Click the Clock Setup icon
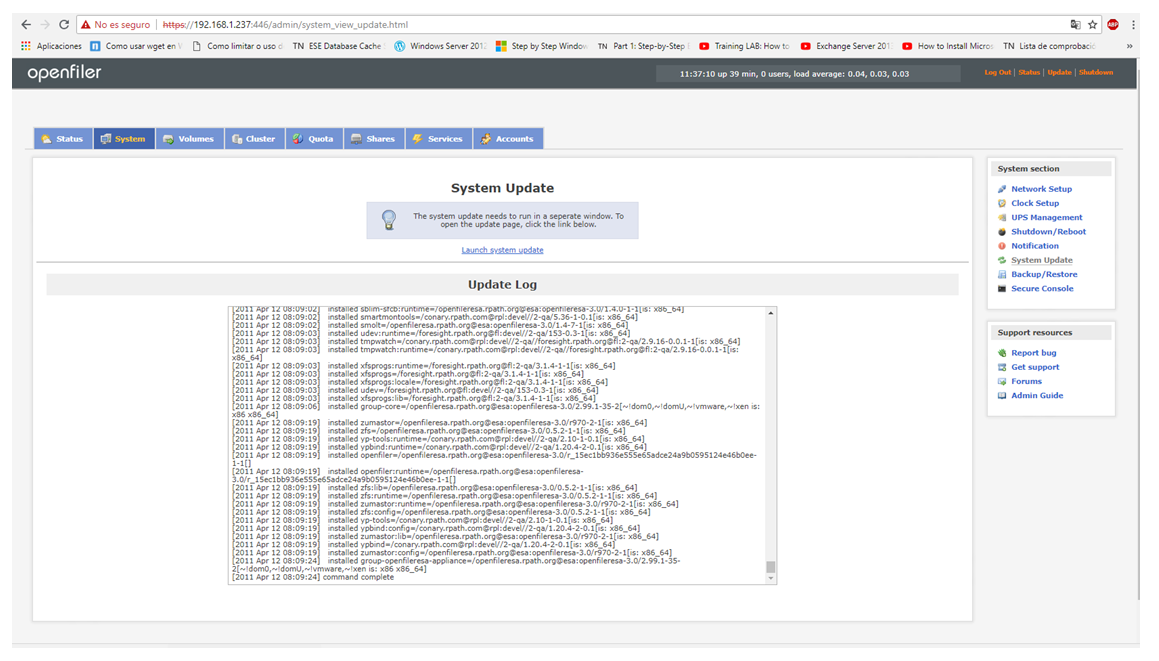This screenshot has width=1159, height=661. pos(1002,203)
